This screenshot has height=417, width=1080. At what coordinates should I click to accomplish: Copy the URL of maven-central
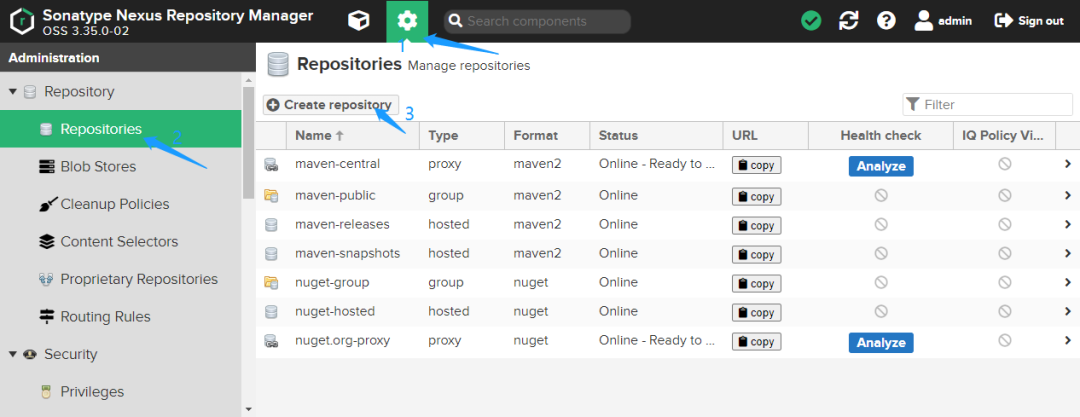pos(756,165)
